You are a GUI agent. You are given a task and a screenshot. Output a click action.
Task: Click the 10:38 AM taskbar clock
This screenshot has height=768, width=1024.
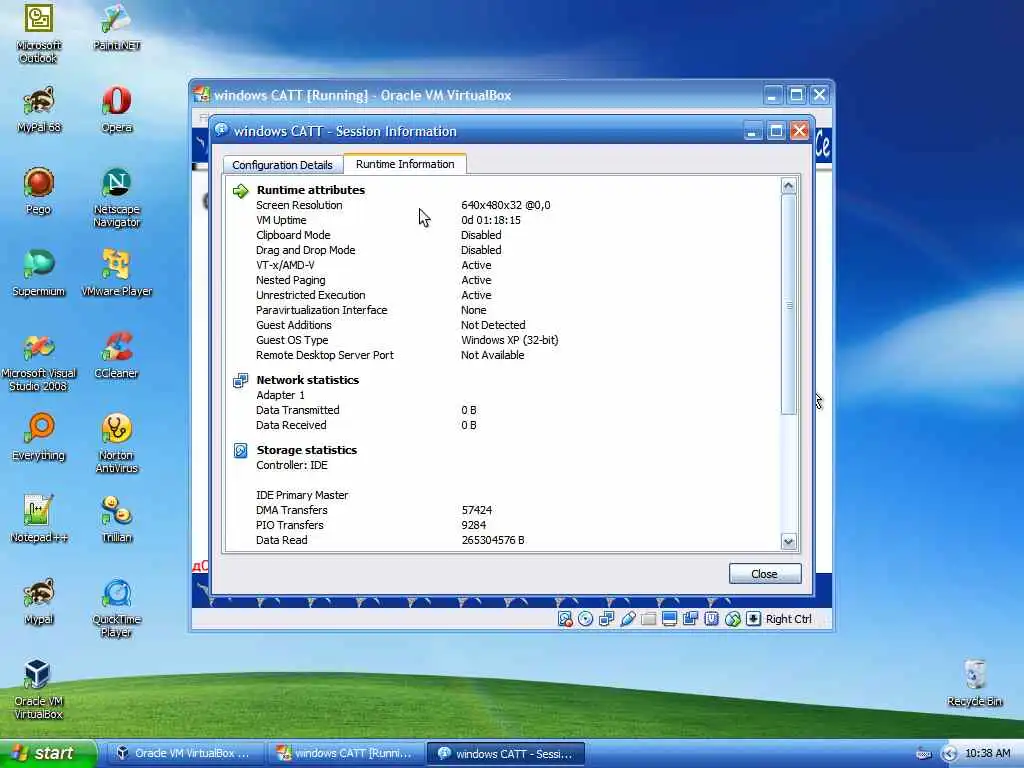(987, 753)
